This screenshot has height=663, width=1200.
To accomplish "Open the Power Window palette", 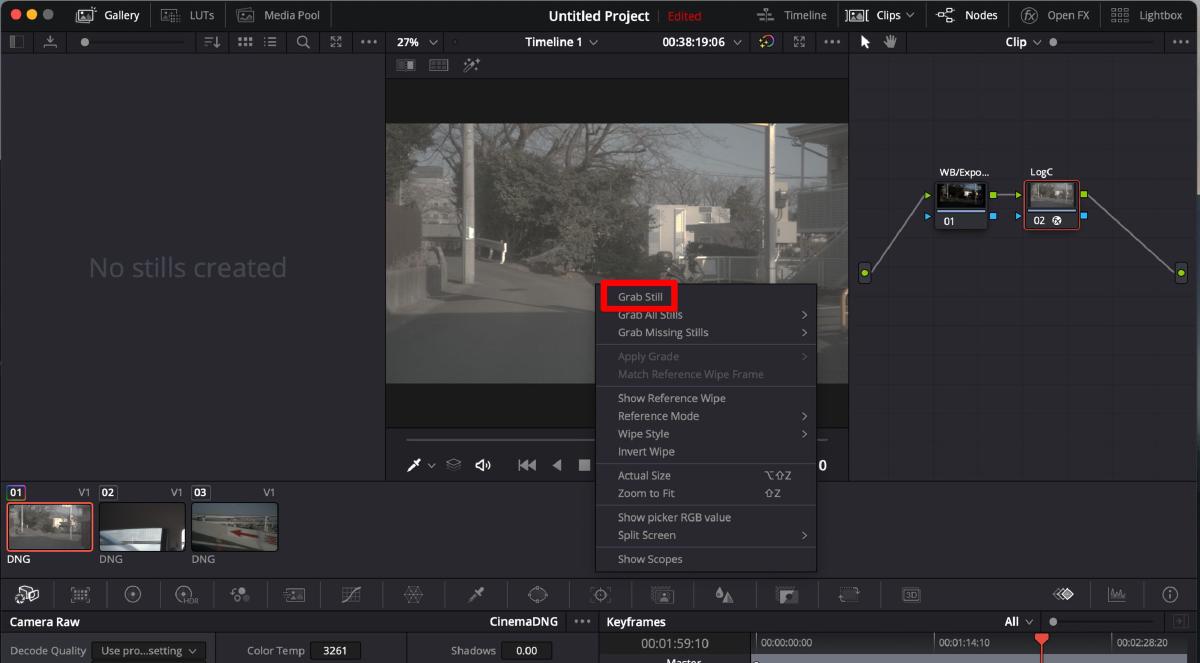I will (538, 594).
